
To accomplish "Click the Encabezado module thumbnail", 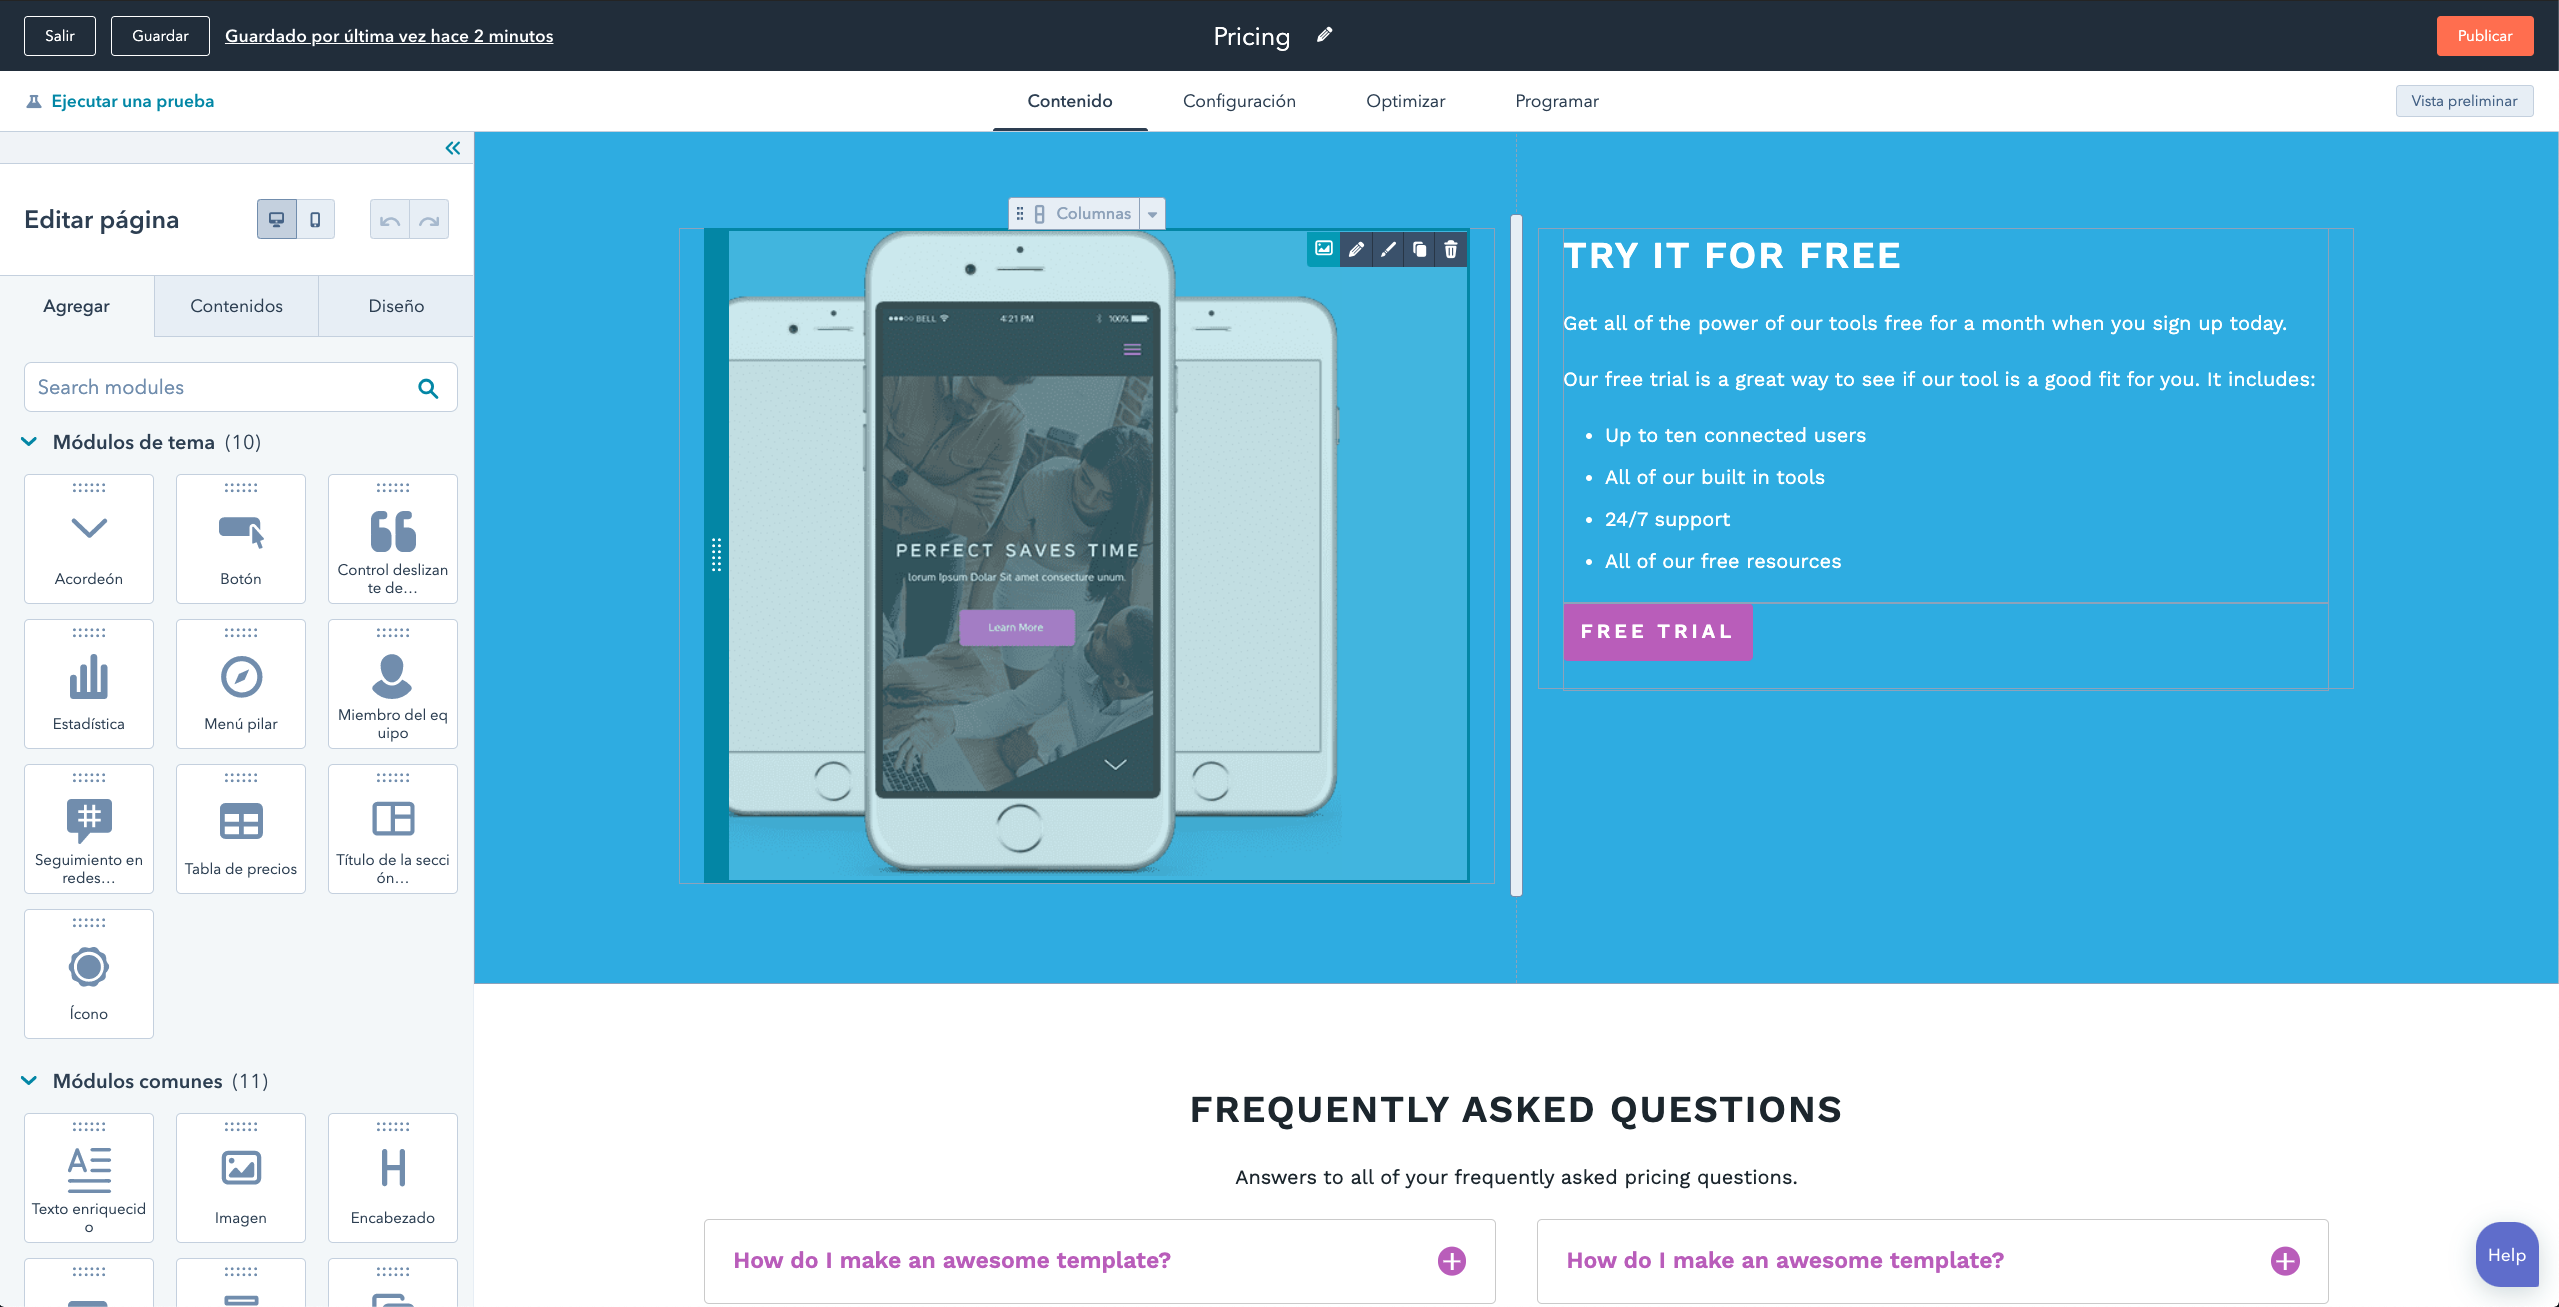I will pos(392,1179).
